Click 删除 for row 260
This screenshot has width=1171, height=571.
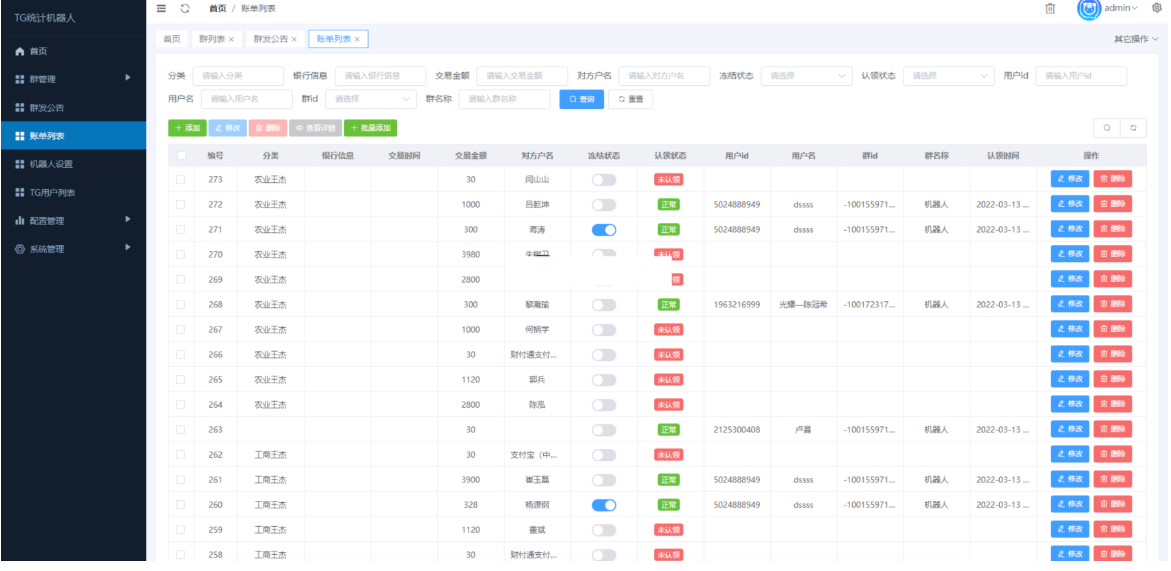(x=1113, y=505)
